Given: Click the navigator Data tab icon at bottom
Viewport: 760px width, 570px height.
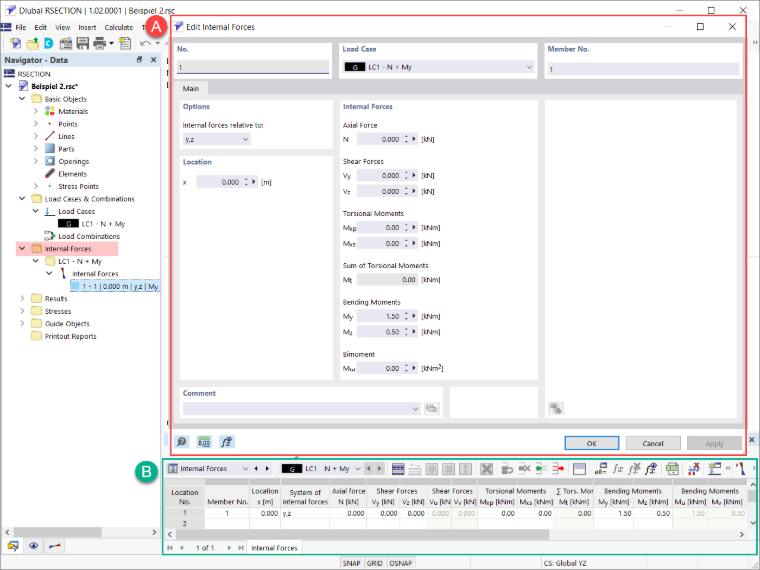Looking at the screenshot, I should pos(13,546).
